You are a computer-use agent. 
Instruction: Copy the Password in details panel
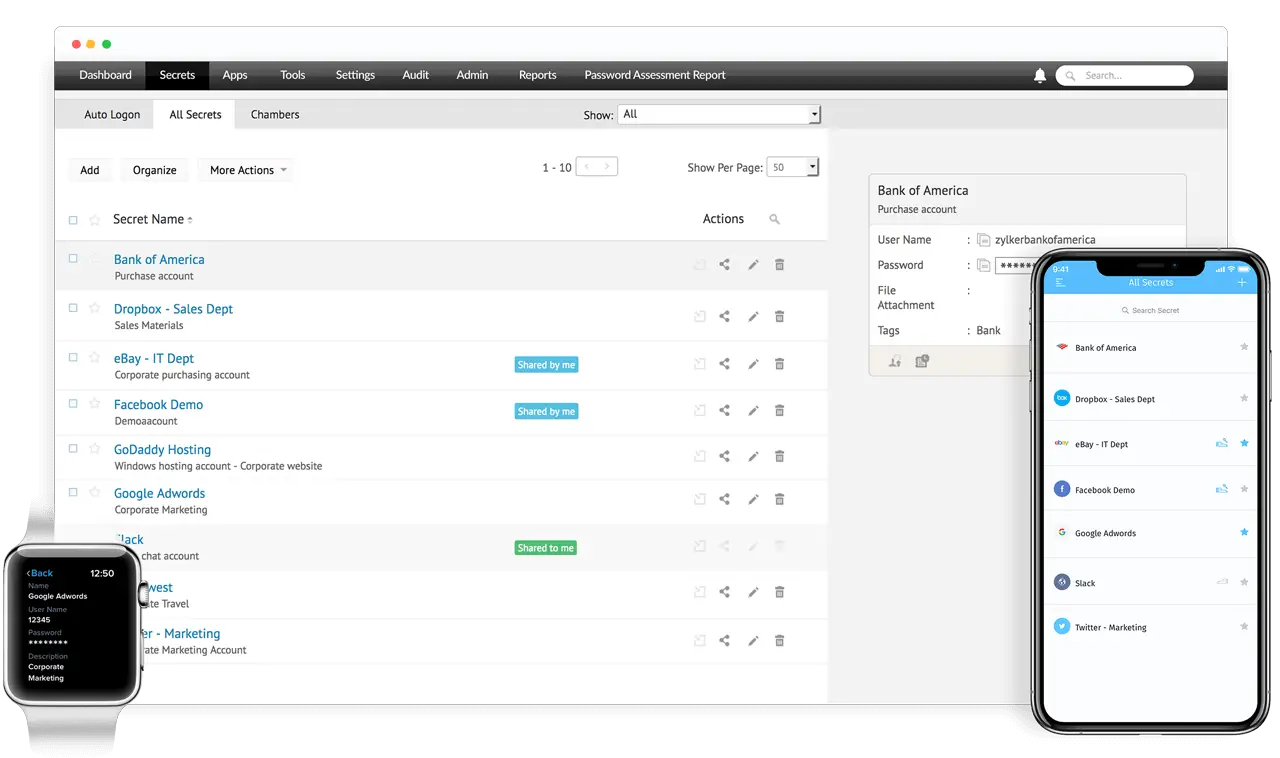[984, 265]
